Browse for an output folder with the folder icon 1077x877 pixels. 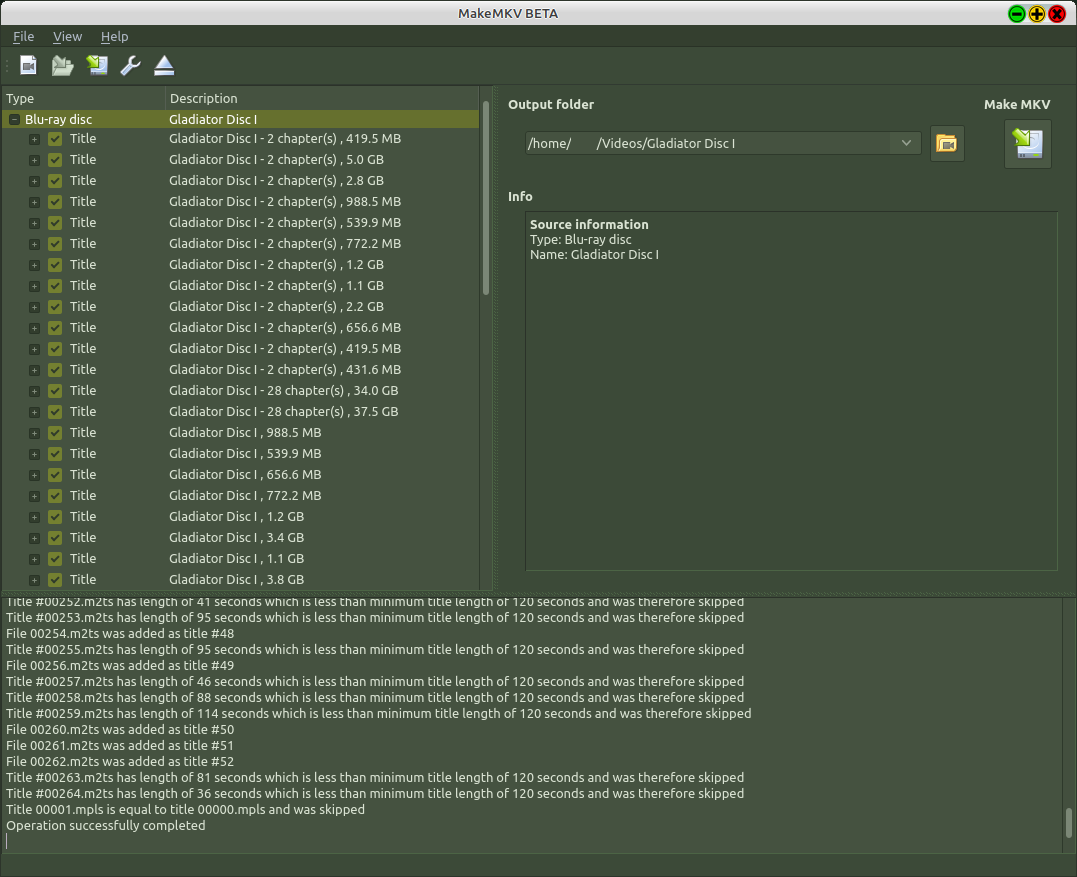click(947, 144)
